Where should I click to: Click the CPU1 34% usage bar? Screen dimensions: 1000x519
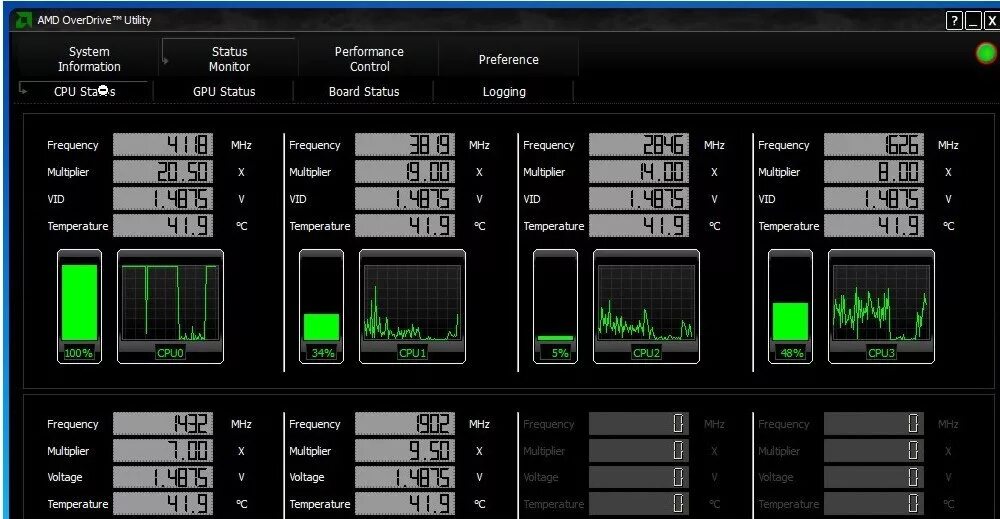click(321, 326)
